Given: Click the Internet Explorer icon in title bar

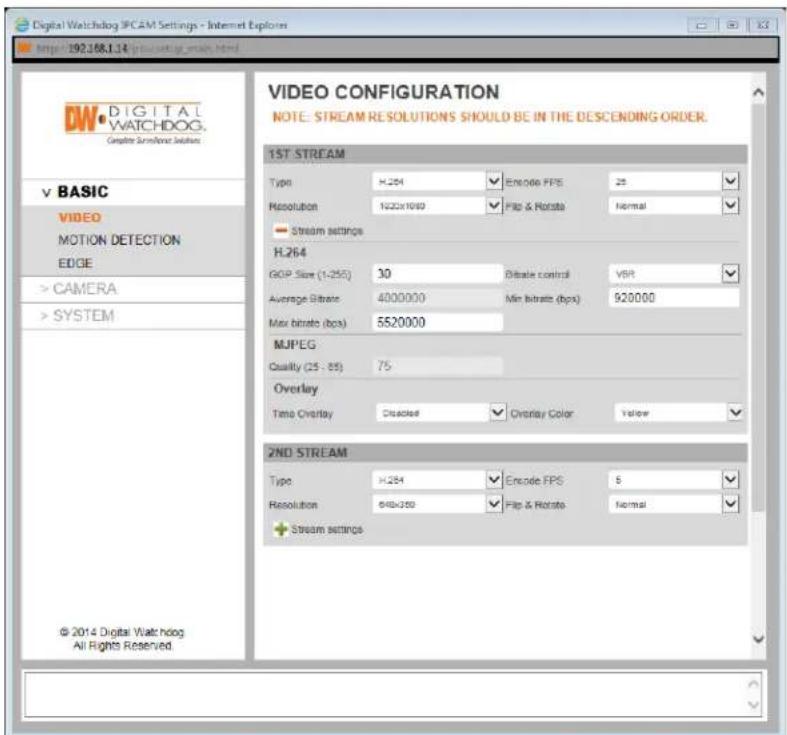Looking at the screenshot, I should tap(22, 25).
